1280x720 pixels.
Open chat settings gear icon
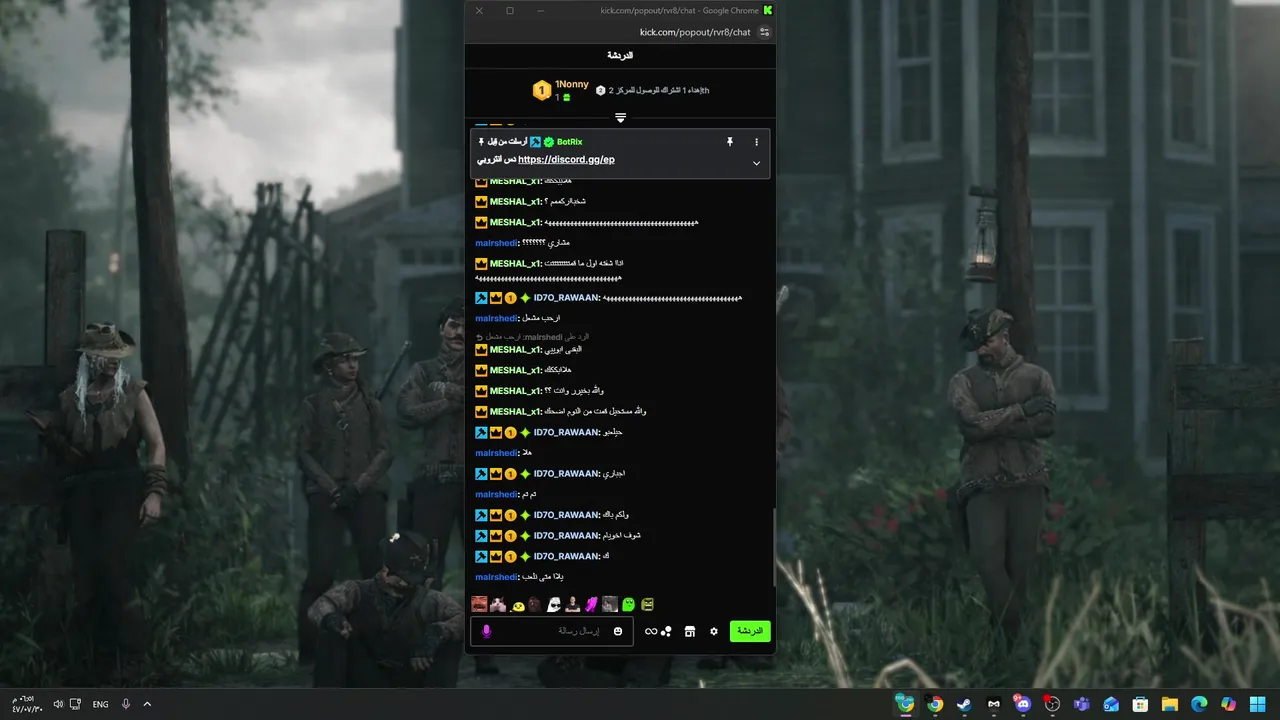(714, 631)
